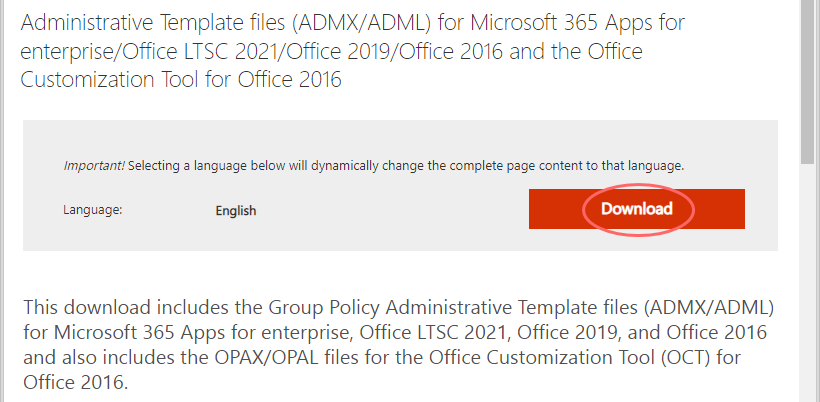Open the English language selector
Viewport: 820px width, 402px height.
pos(236,211)
